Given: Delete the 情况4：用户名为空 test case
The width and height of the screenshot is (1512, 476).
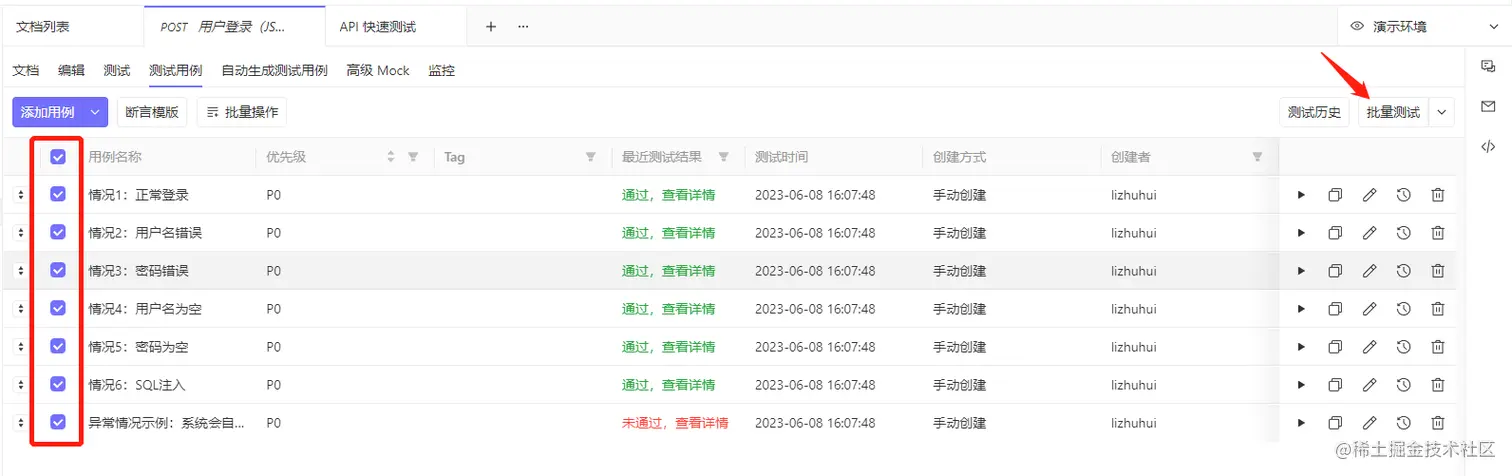Looking at the screenshot, I should (x=1438, y=309).
